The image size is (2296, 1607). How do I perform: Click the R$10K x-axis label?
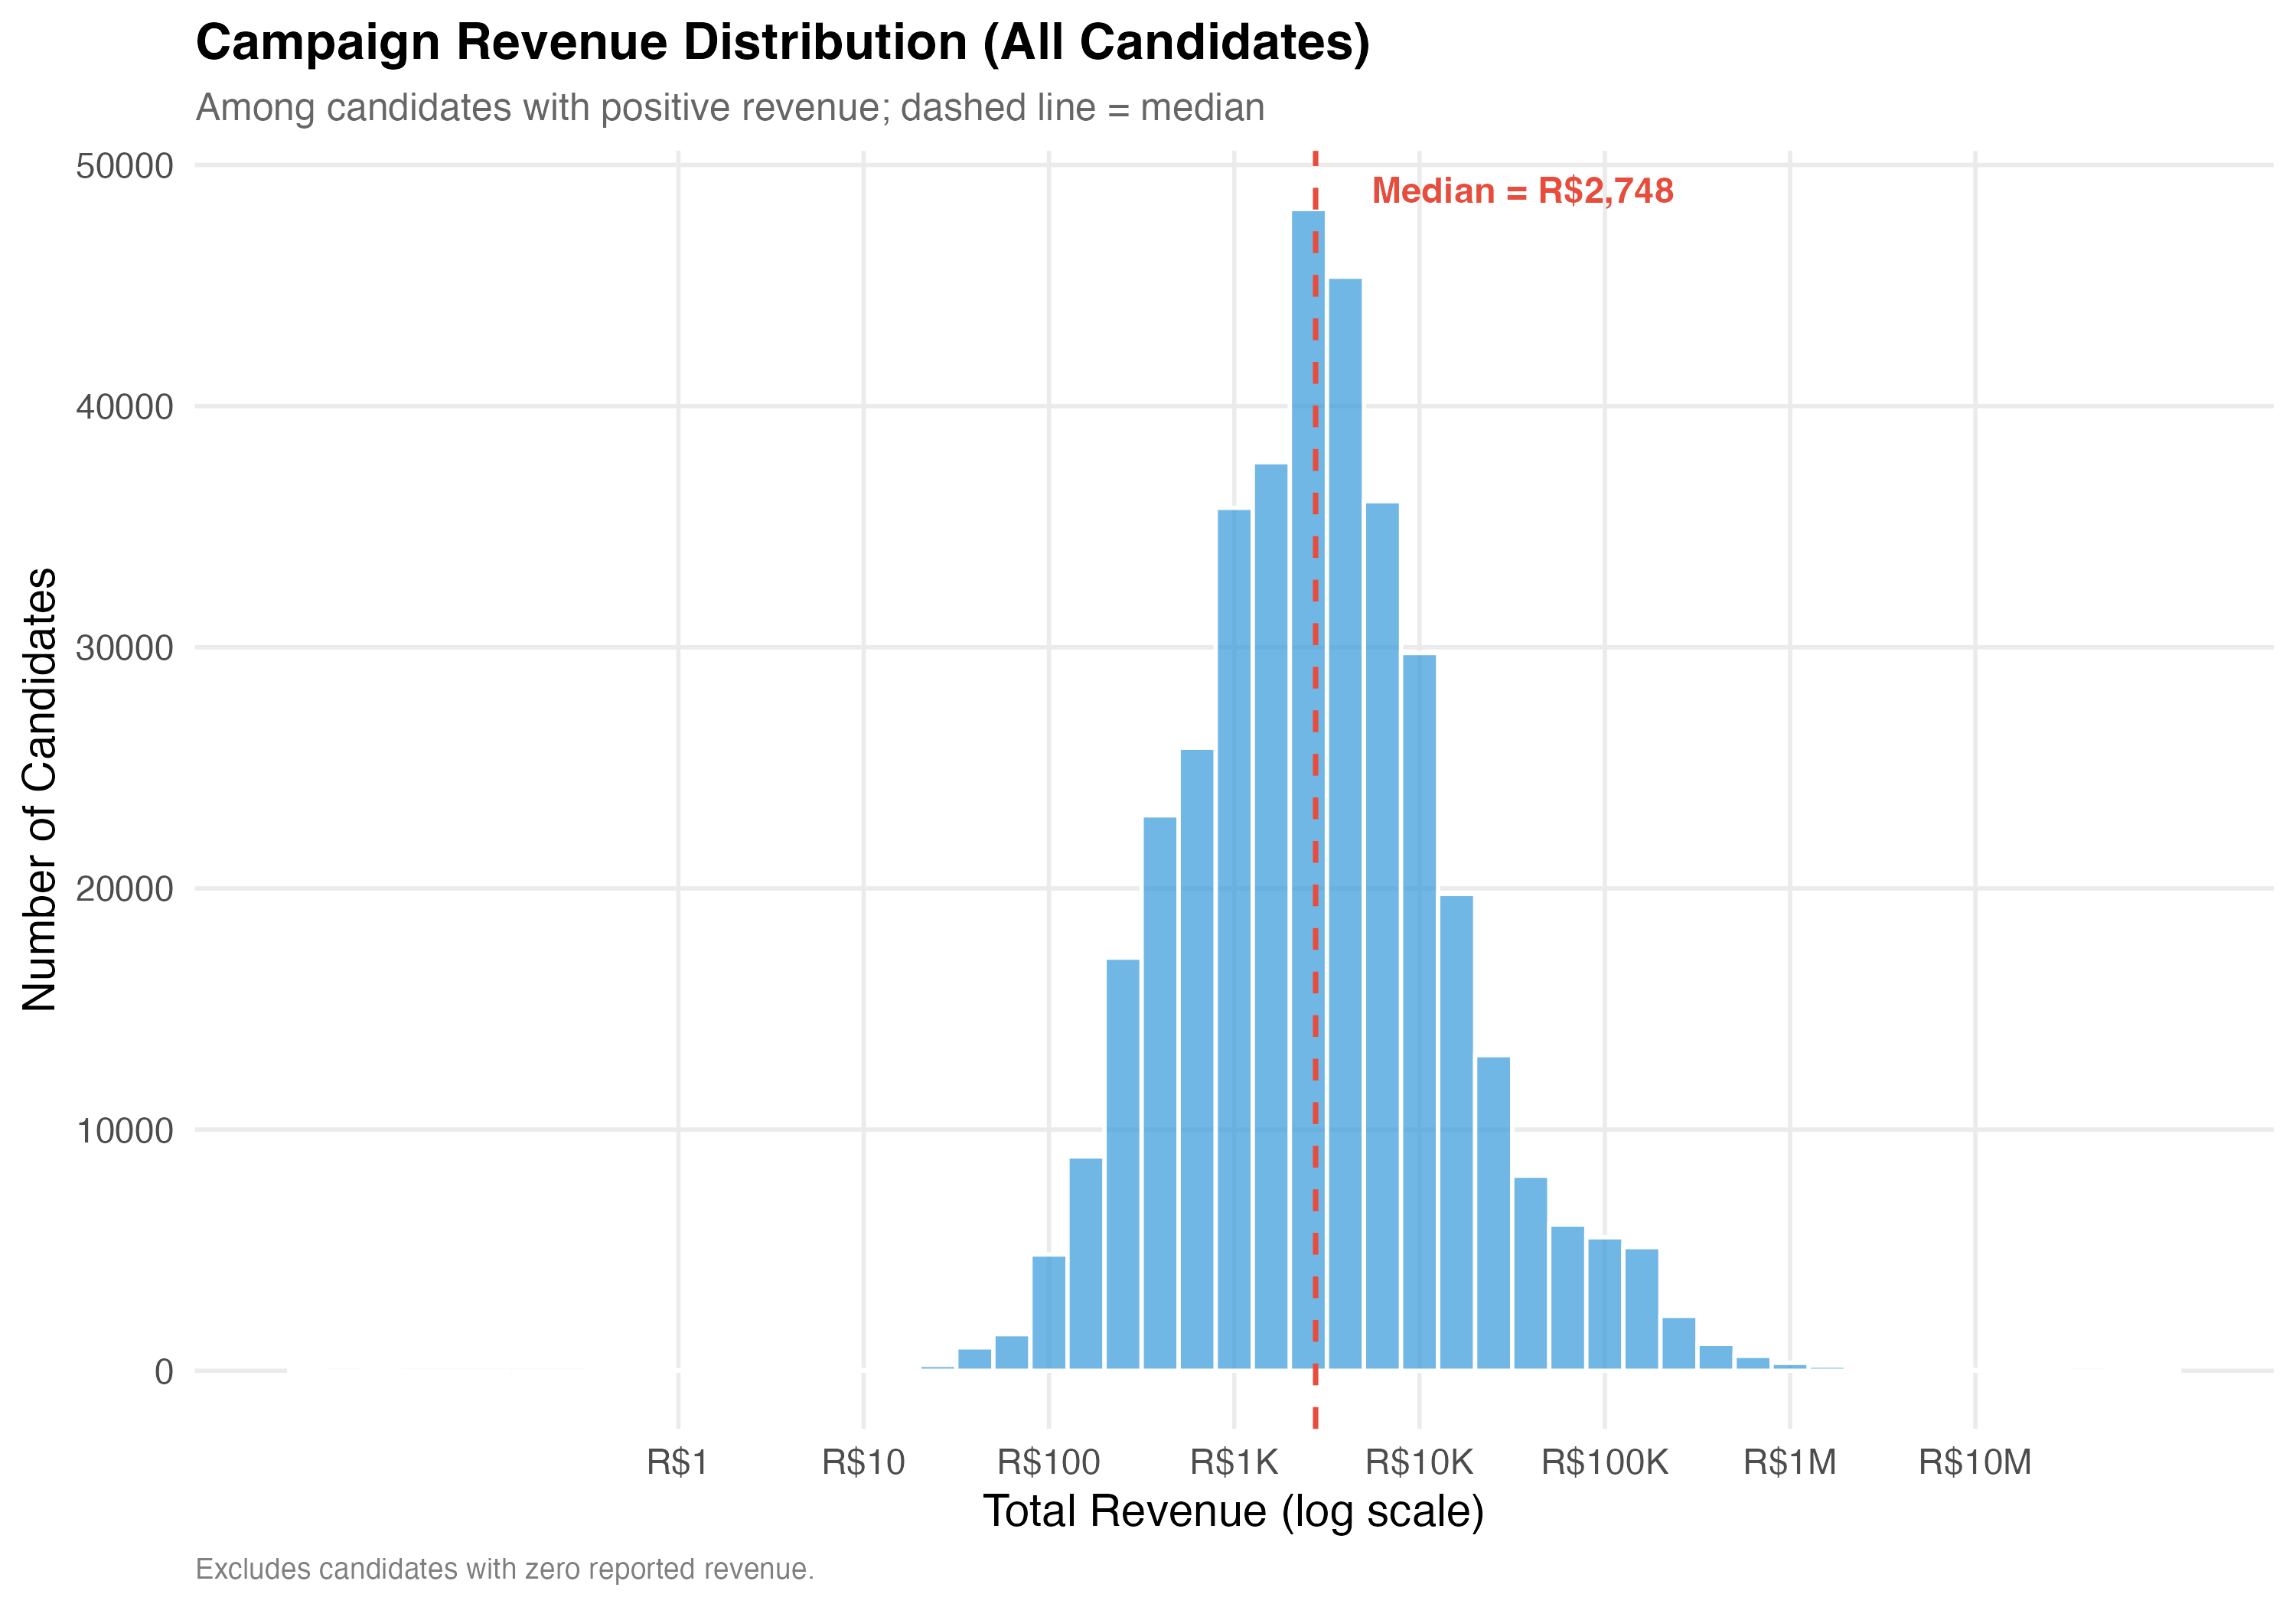click(x=1419, y=1462)
